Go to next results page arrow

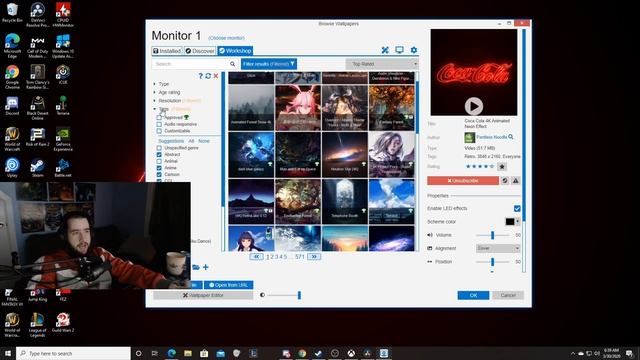point(314,257)
